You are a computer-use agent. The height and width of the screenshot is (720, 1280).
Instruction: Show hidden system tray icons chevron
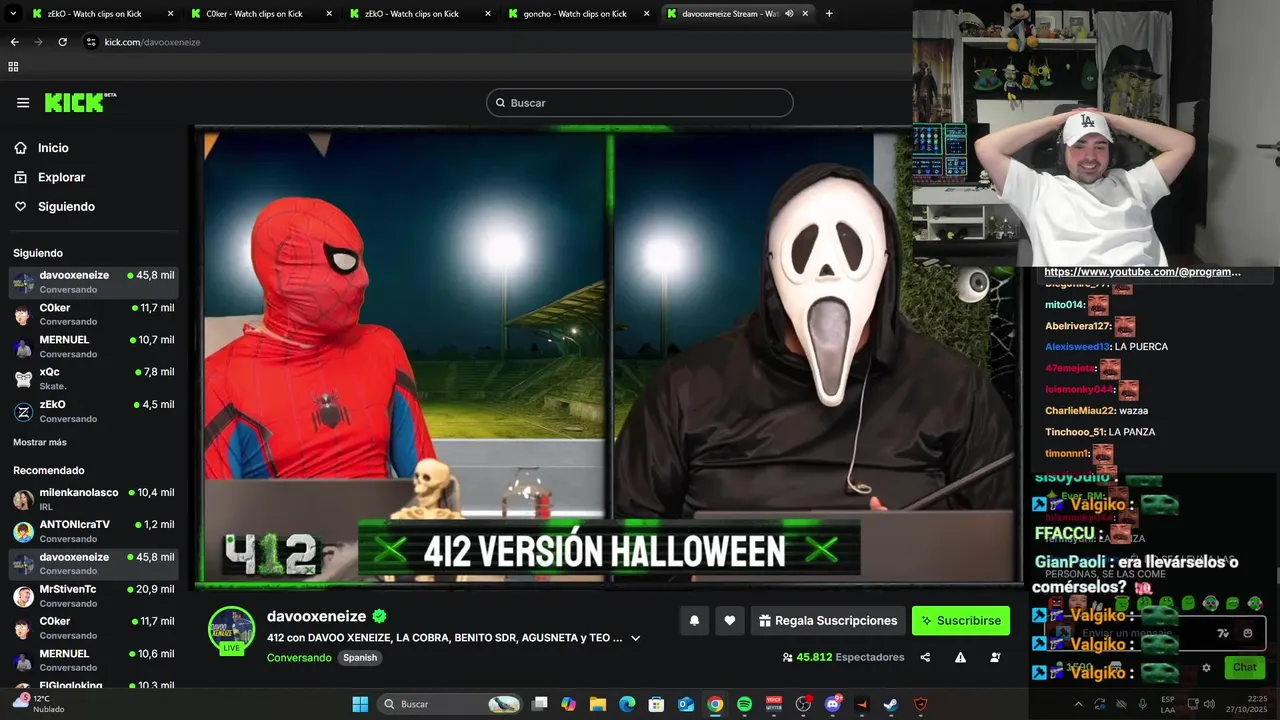[x=1078, y=704]
